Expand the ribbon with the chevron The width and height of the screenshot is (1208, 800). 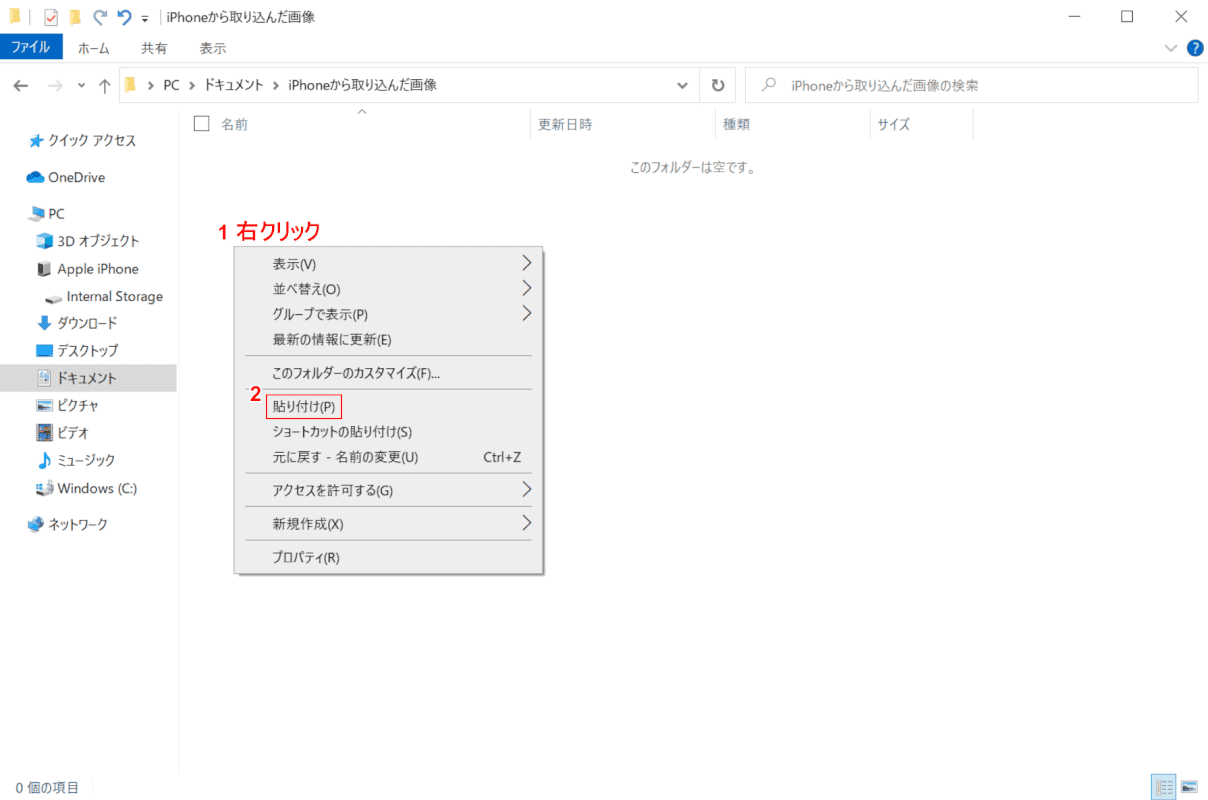tap(1171, 47)
